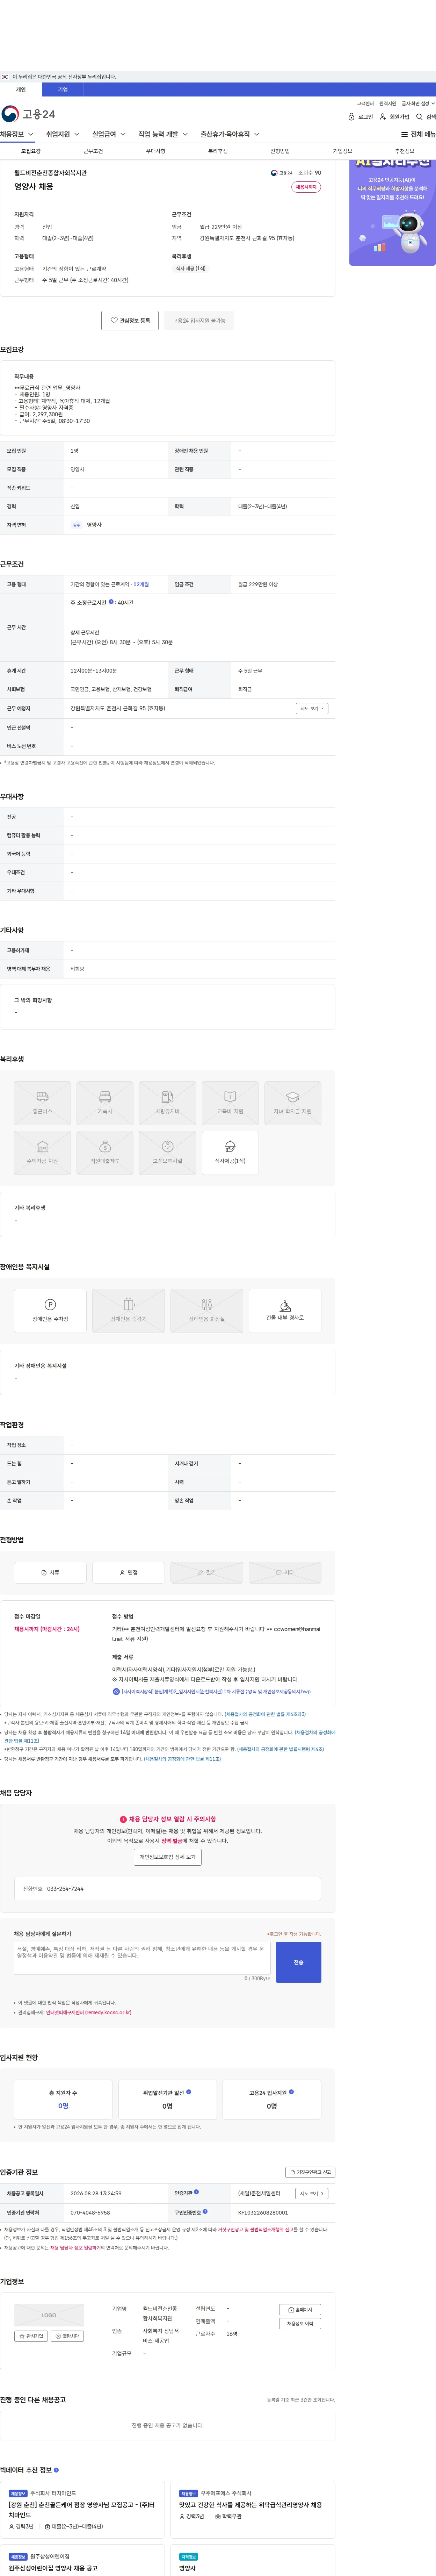Open the 고용24 logo home link
Image resolution: width=436 pixels, height=2576 pixels.
(28, 114)
